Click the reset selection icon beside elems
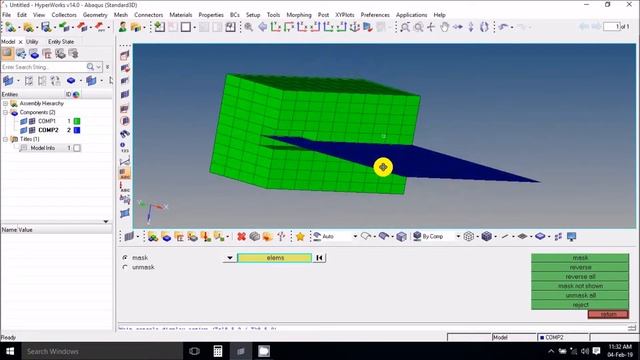This screenshot has height=360, width=640. (x=319, y=258)
